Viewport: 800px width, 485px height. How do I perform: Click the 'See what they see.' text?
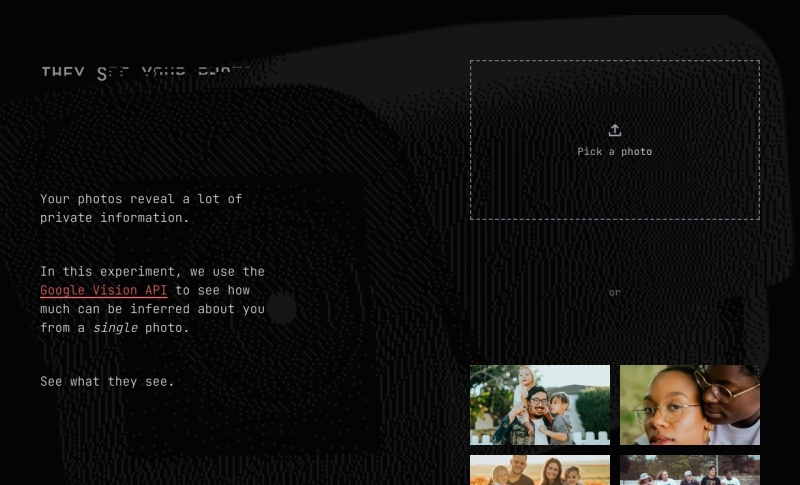click(x=107, y=381)
